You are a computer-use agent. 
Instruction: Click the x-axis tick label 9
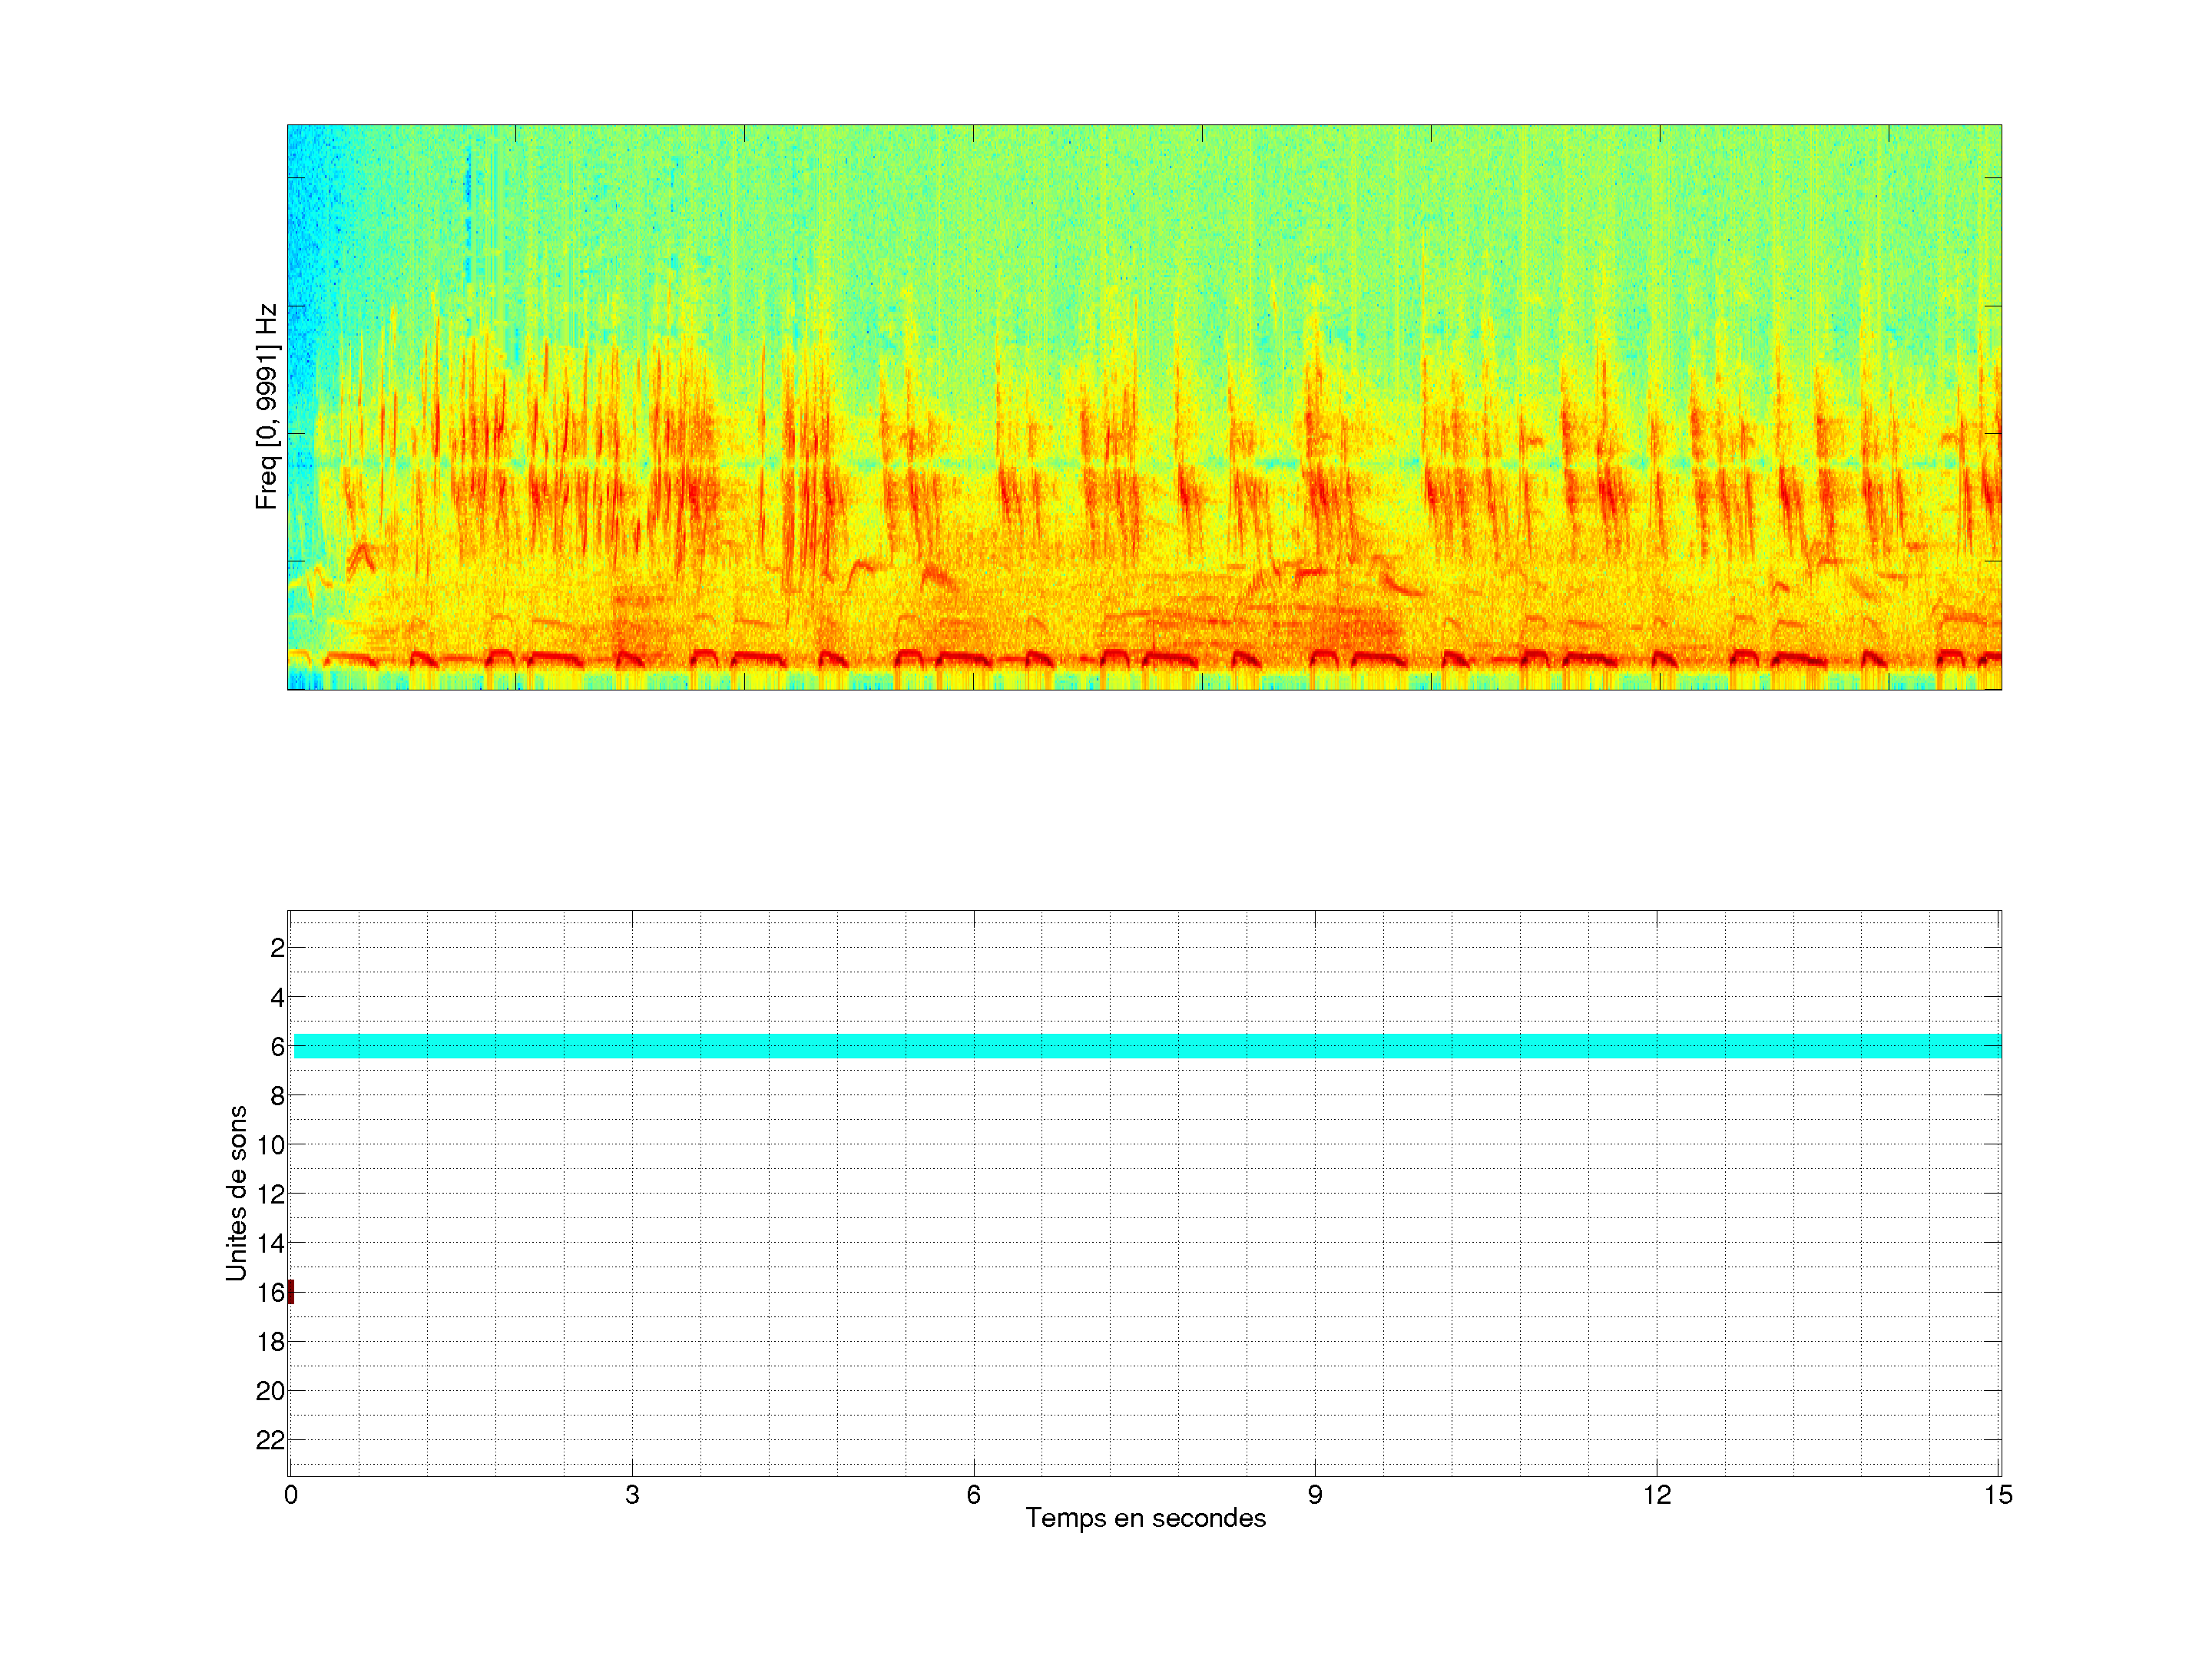click(1315, 1495)
